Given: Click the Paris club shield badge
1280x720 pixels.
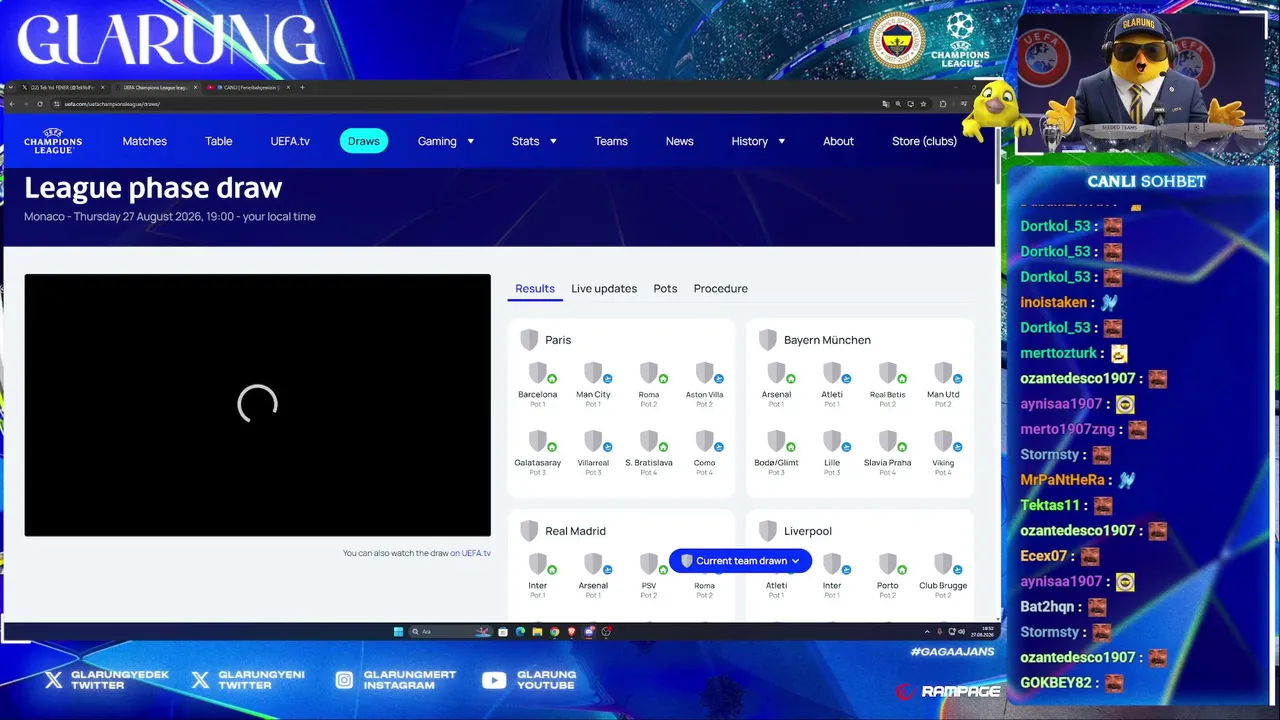Looking at the screenshot, I should tap(529, 340).
